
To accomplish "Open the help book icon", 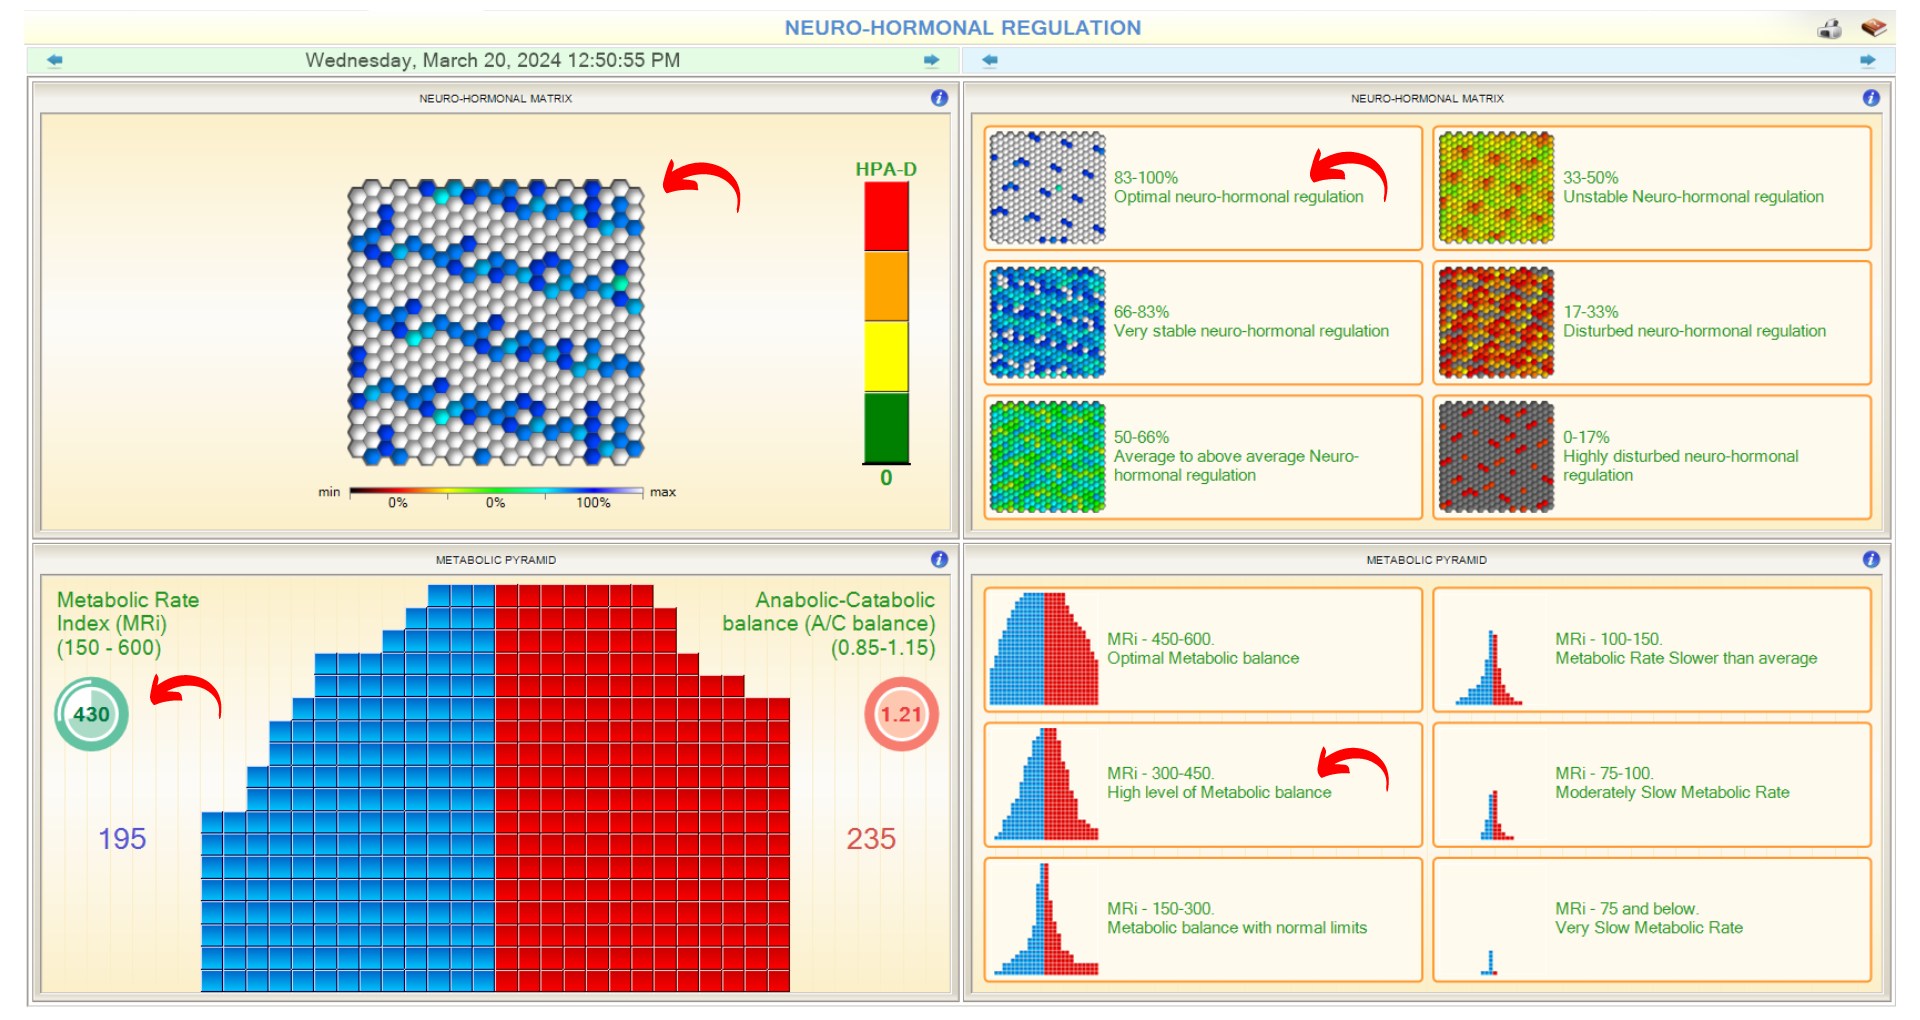I will pyautogui.click(x=1873, y=28).
